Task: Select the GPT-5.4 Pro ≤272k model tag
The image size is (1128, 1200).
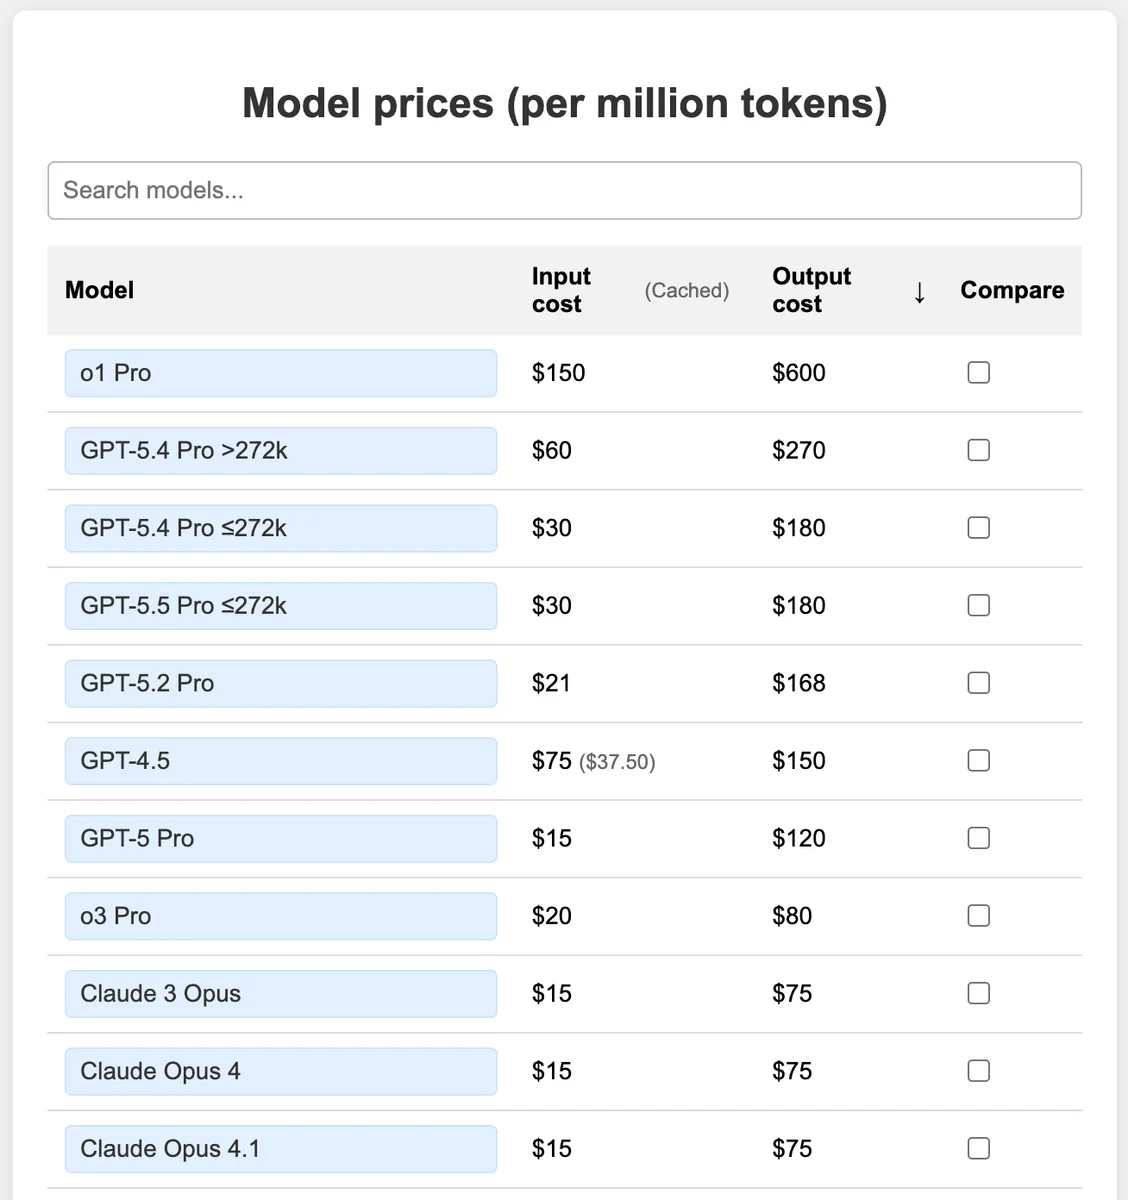Action: pyautogui.click(x=281, y=528)
